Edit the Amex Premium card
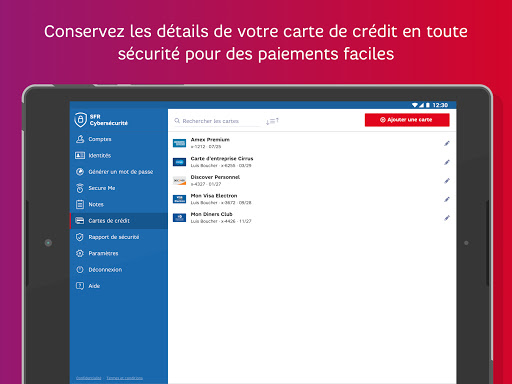Screen dimensions: 512x384 [447, 143]
